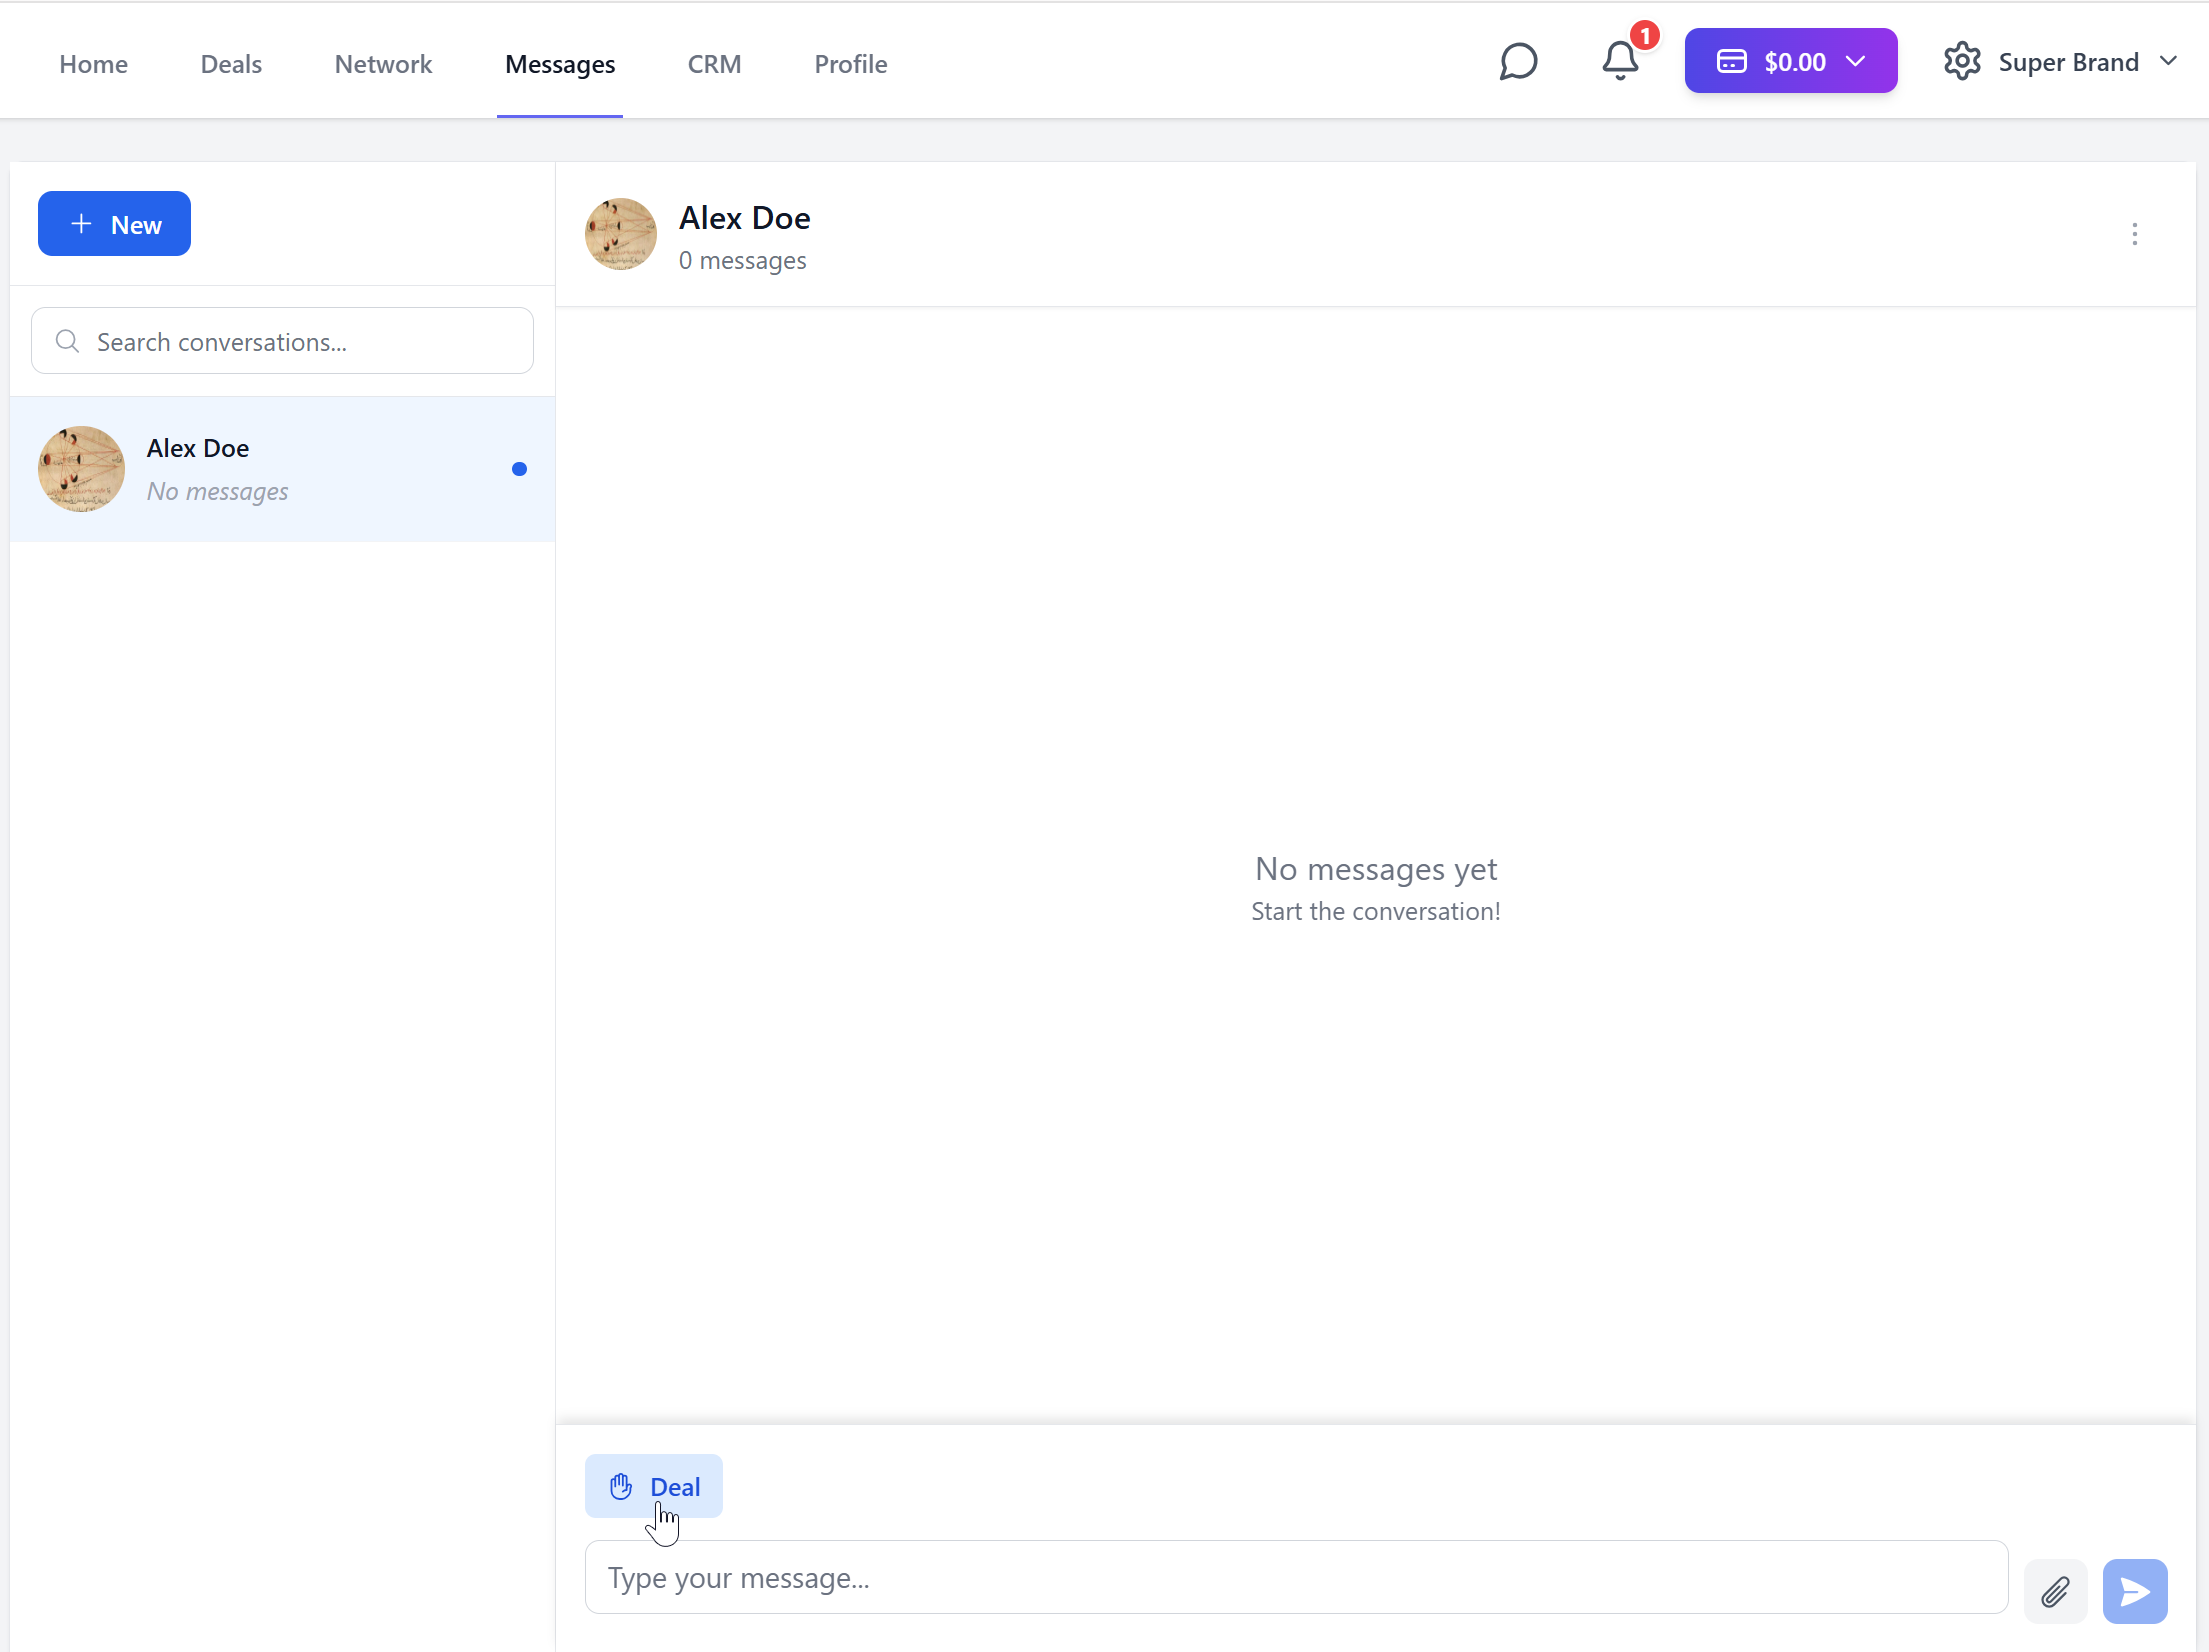Go to the Home tab

tap(94, 64)
